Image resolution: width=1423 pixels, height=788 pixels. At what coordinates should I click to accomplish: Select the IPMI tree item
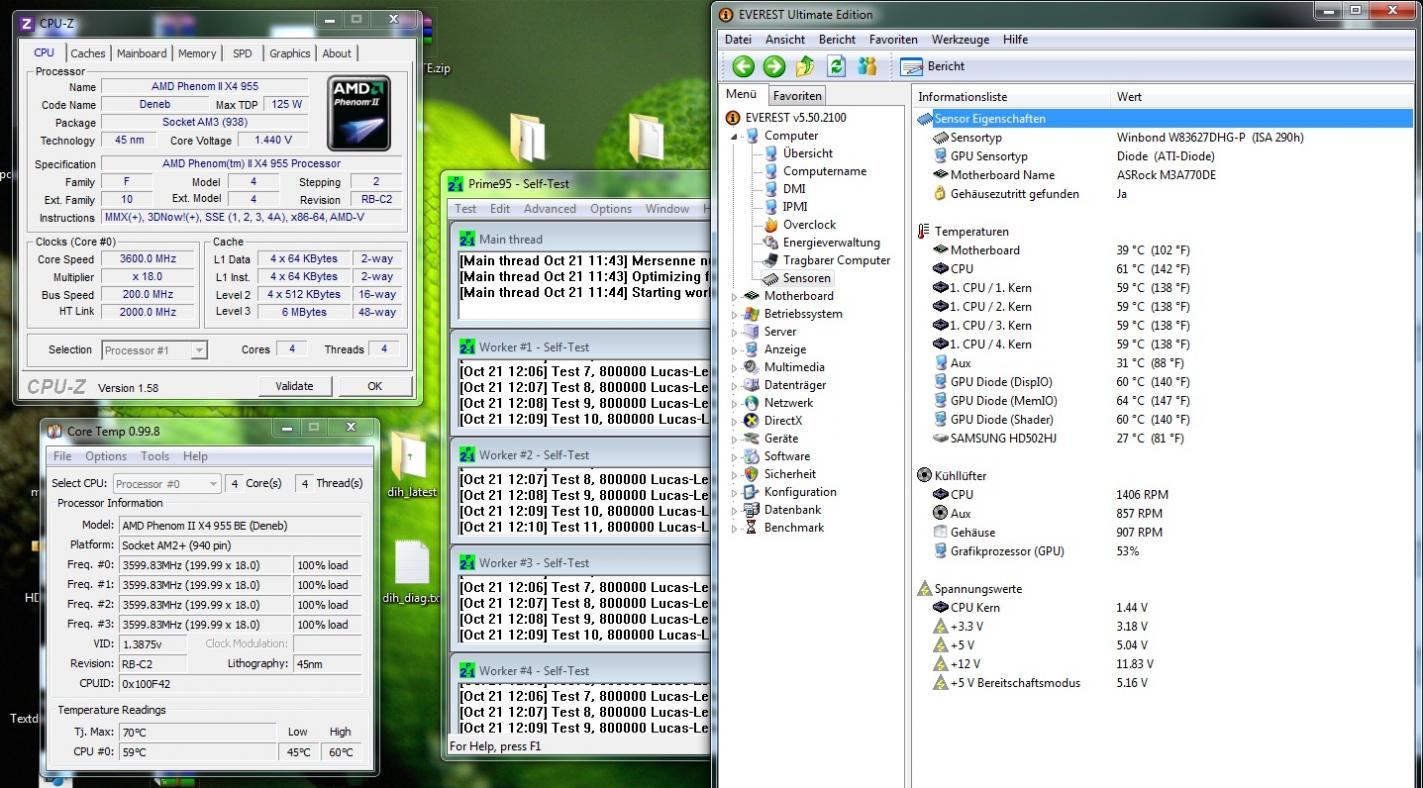(795, 207)
